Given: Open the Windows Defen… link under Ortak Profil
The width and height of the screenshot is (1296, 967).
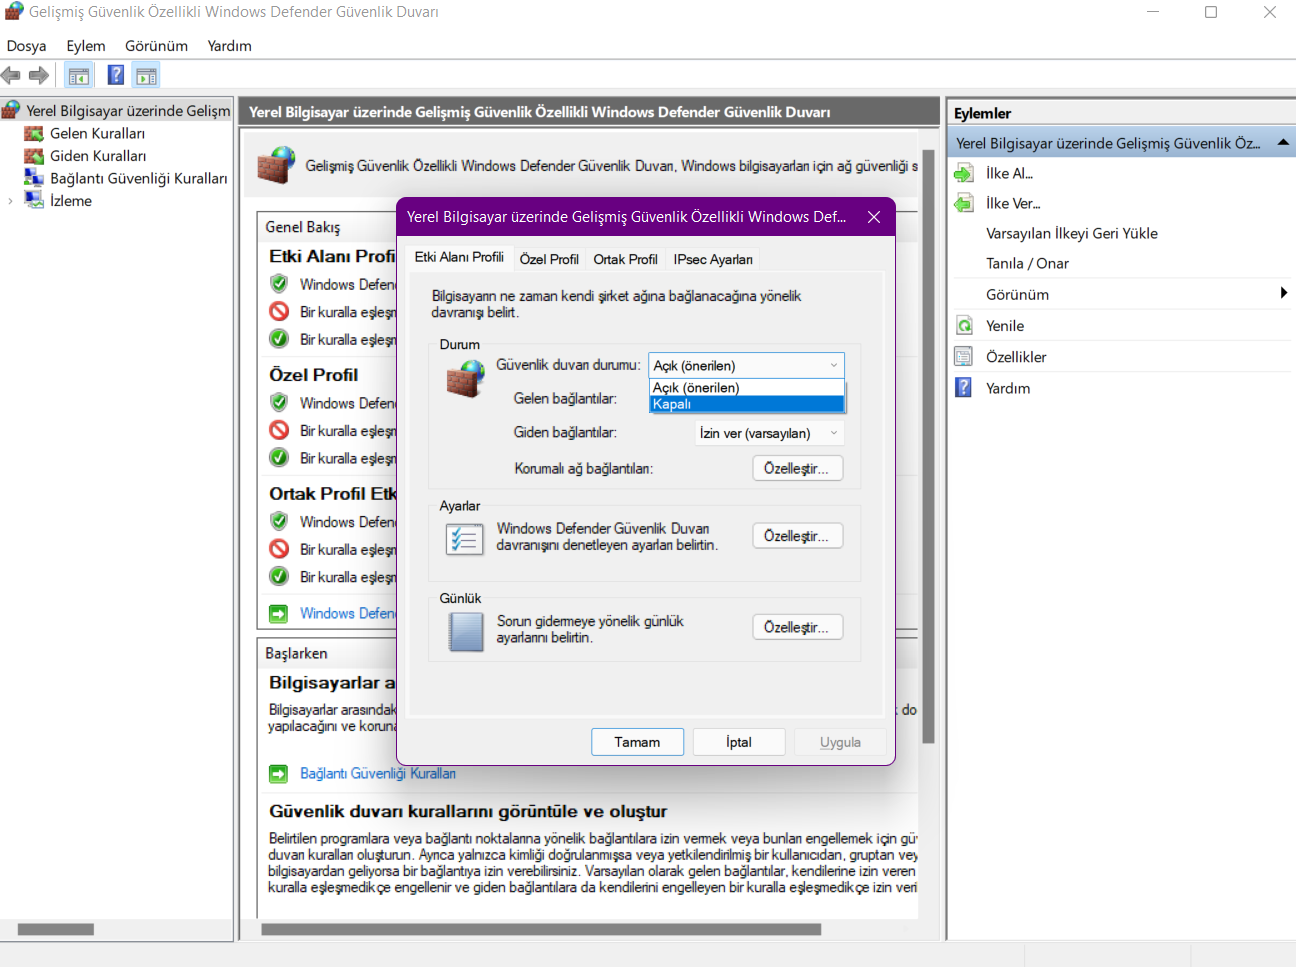Looking at the screenshot, I should [348, 613].
